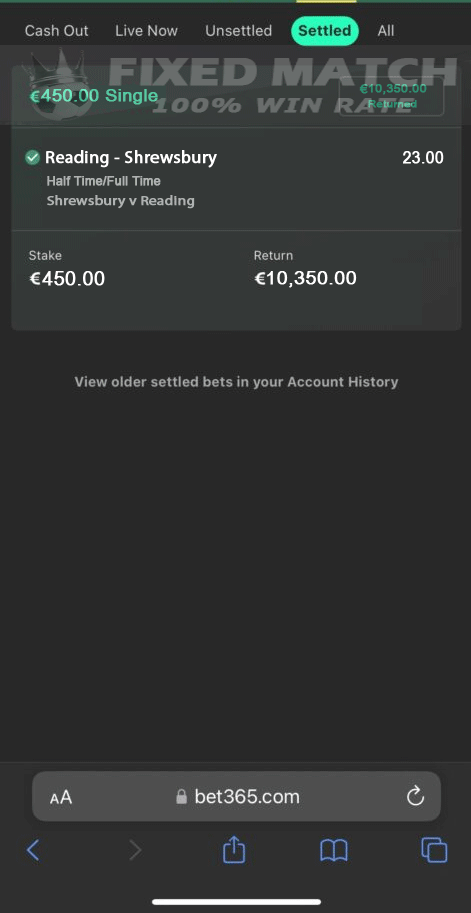Tap the bet365.com address field

pos(236,796)
